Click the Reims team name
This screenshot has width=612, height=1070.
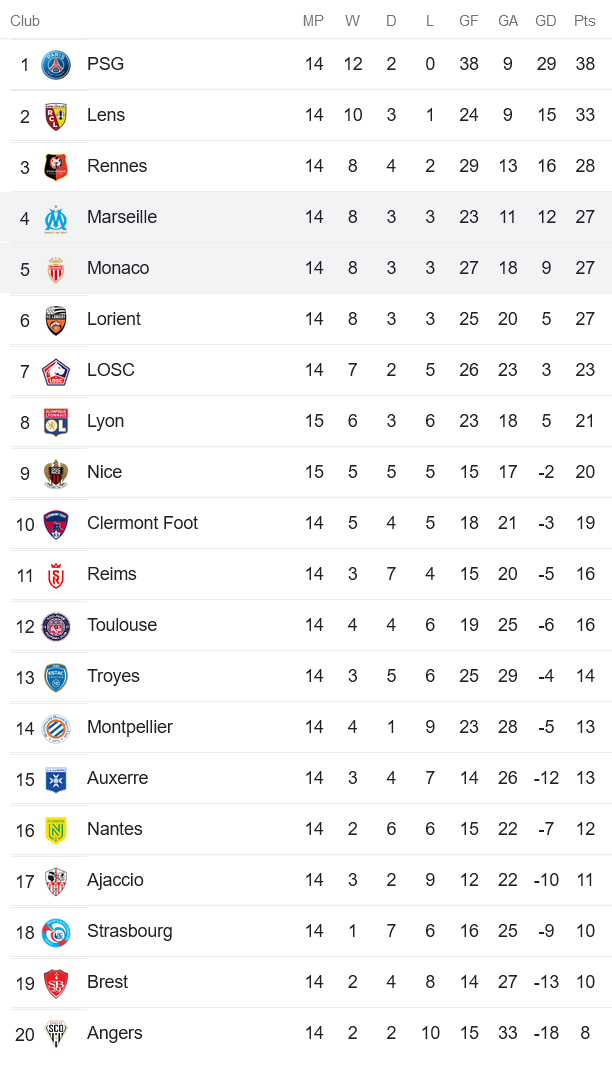(x=112, y=574)
